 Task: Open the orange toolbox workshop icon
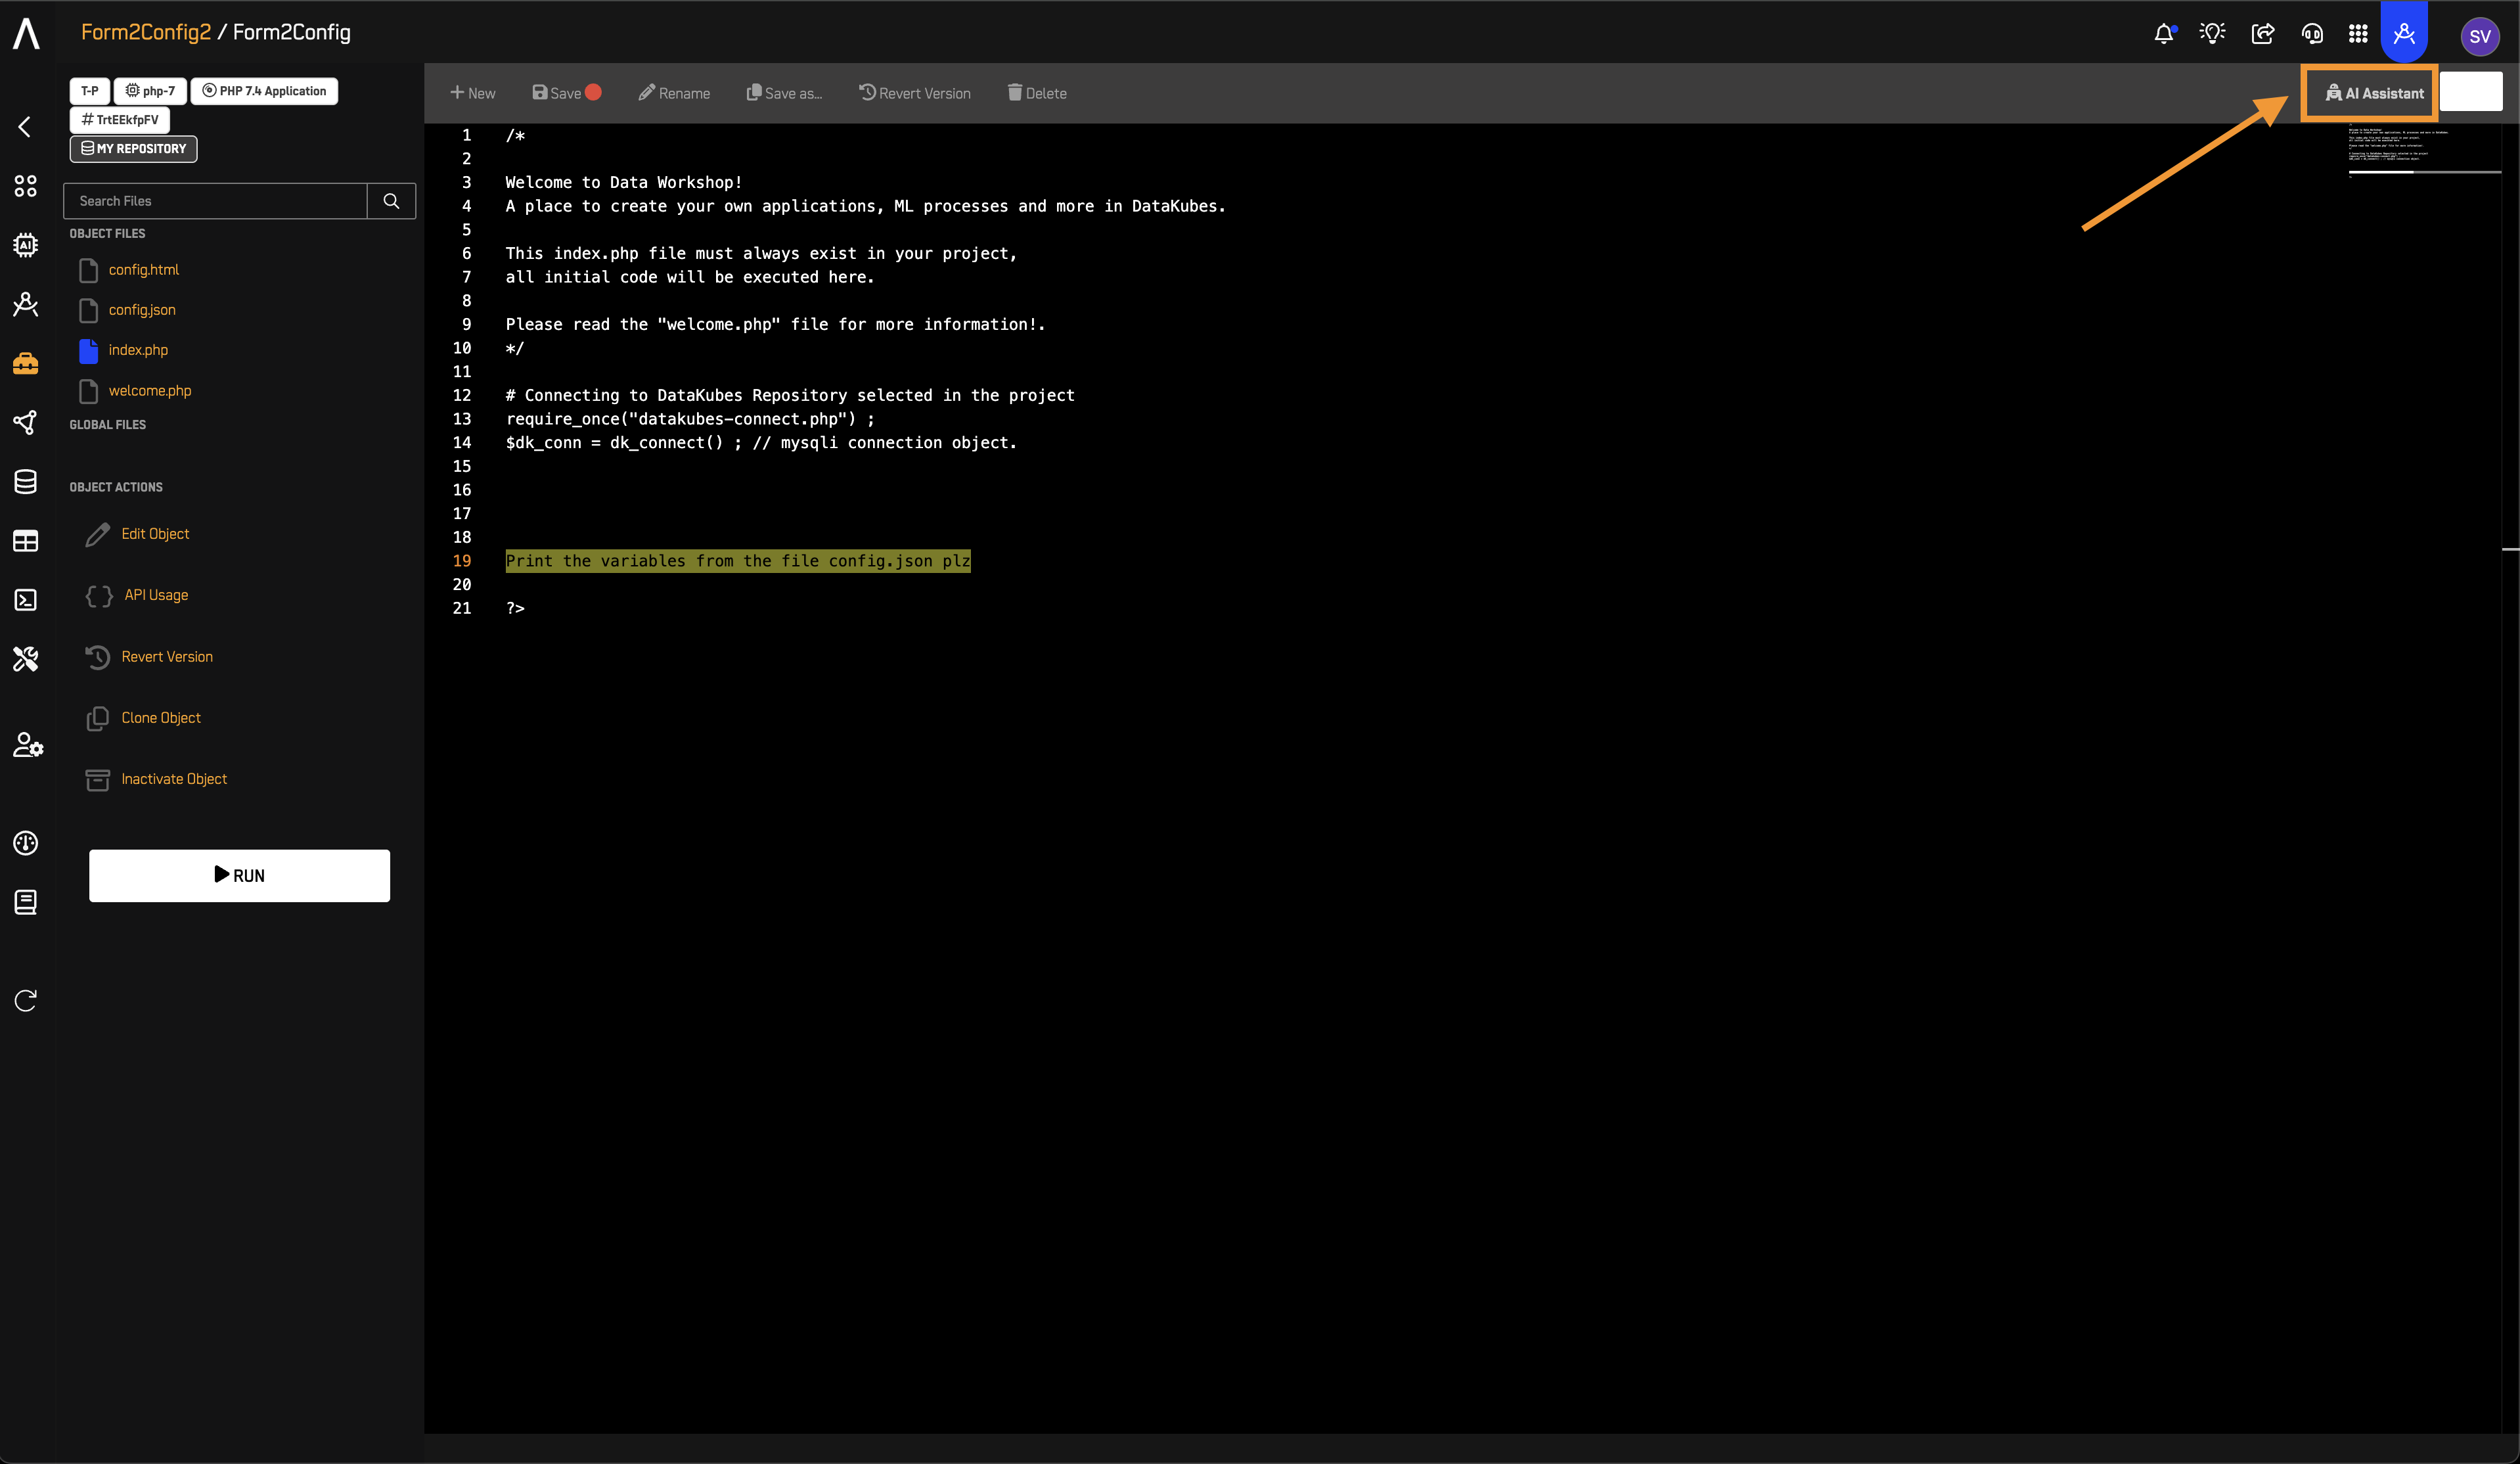pyautogui.click(x=26, y=363)
